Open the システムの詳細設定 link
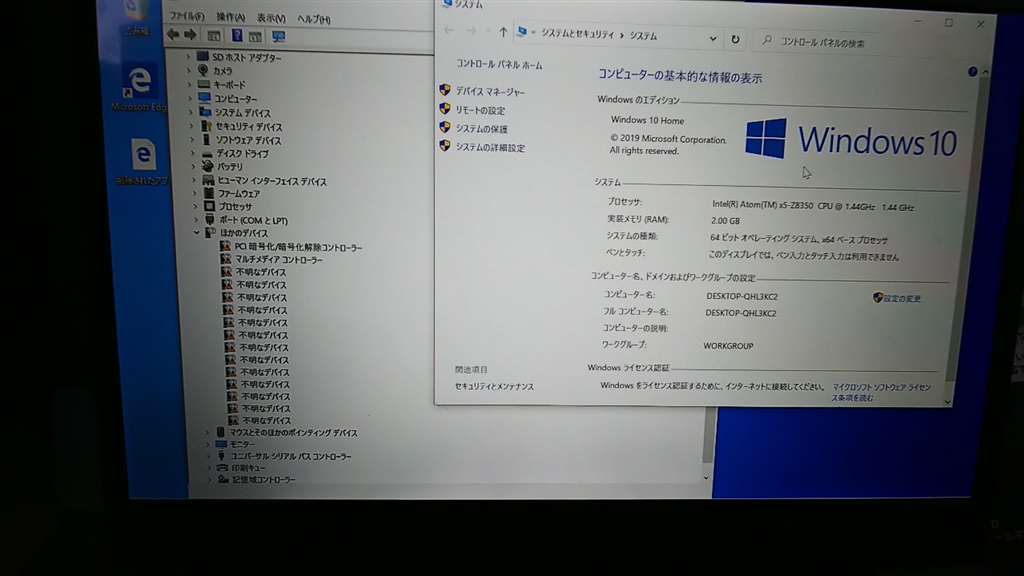Viewport: 1024px width, 576px height. point(490,148)
